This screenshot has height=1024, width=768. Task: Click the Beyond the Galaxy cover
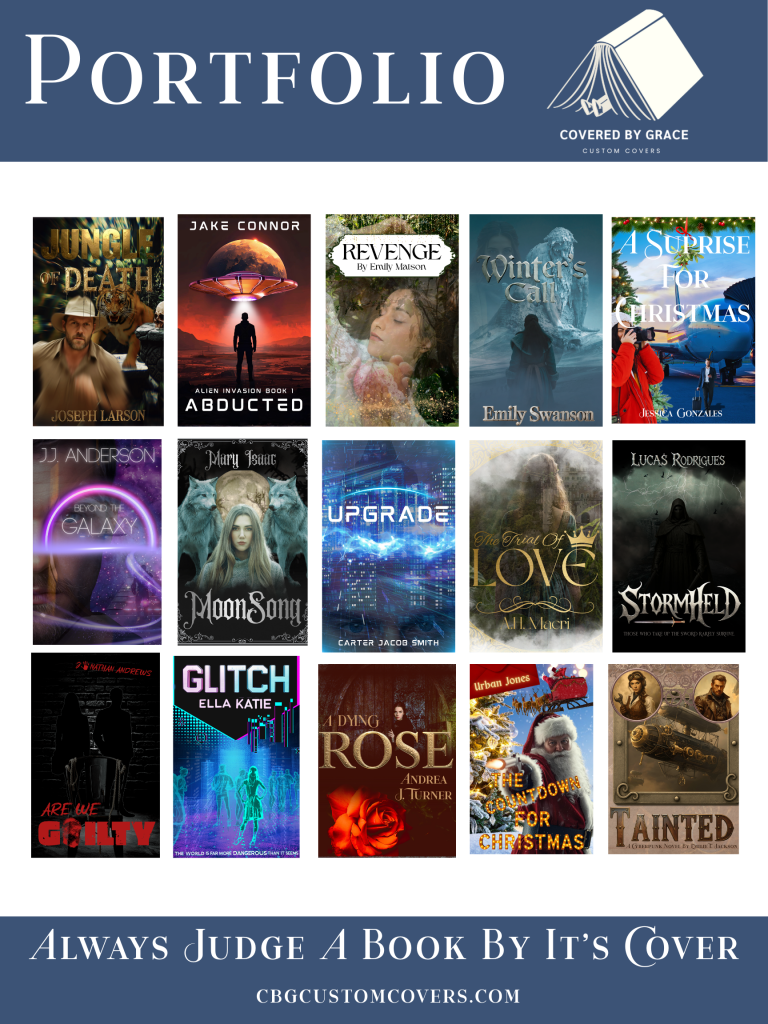97,541
